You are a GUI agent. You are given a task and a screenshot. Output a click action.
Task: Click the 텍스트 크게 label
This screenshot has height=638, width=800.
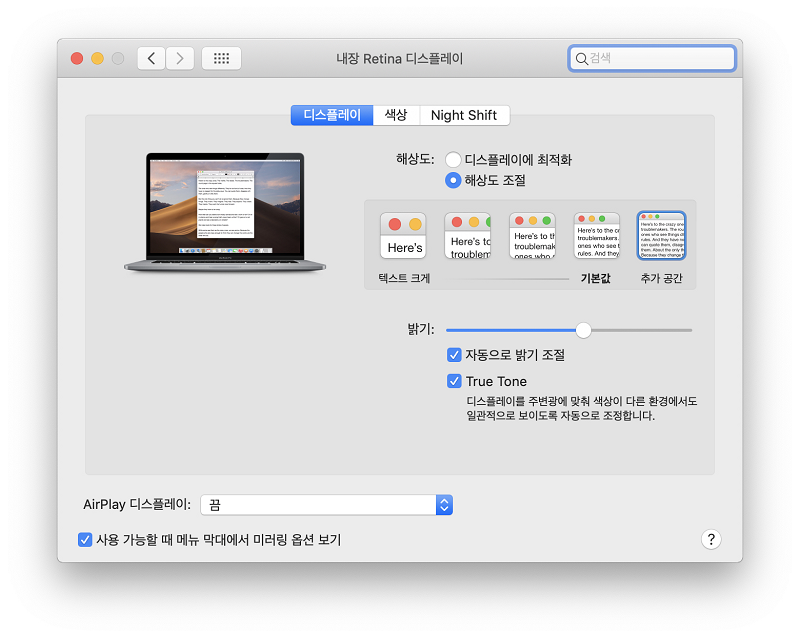[x=404, y=278]
